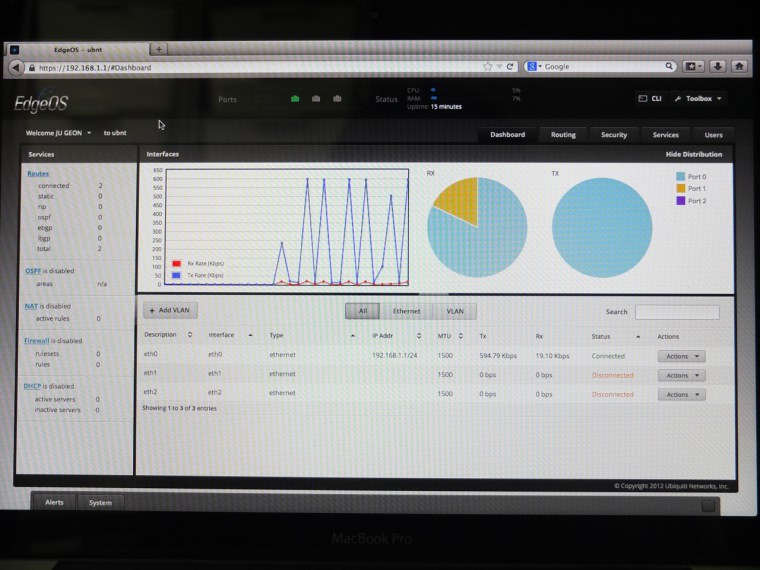Click the green active port 0 icon
Screen dimensions: 760x570
(295, 99)
